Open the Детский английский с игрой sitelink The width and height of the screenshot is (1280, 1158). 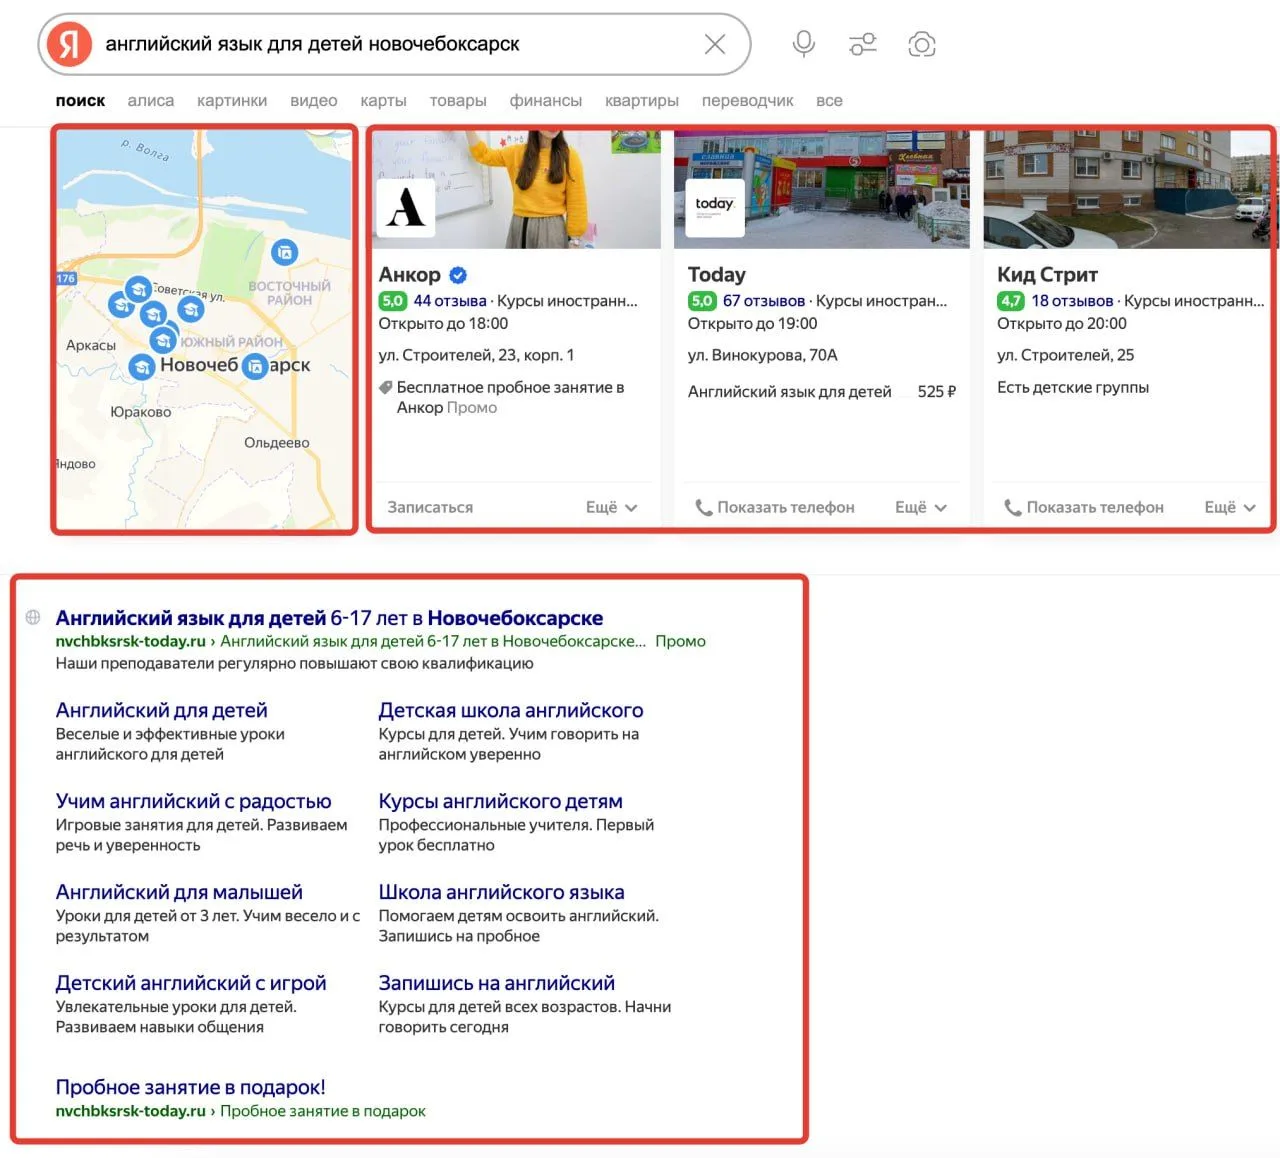tap(191, 983)
